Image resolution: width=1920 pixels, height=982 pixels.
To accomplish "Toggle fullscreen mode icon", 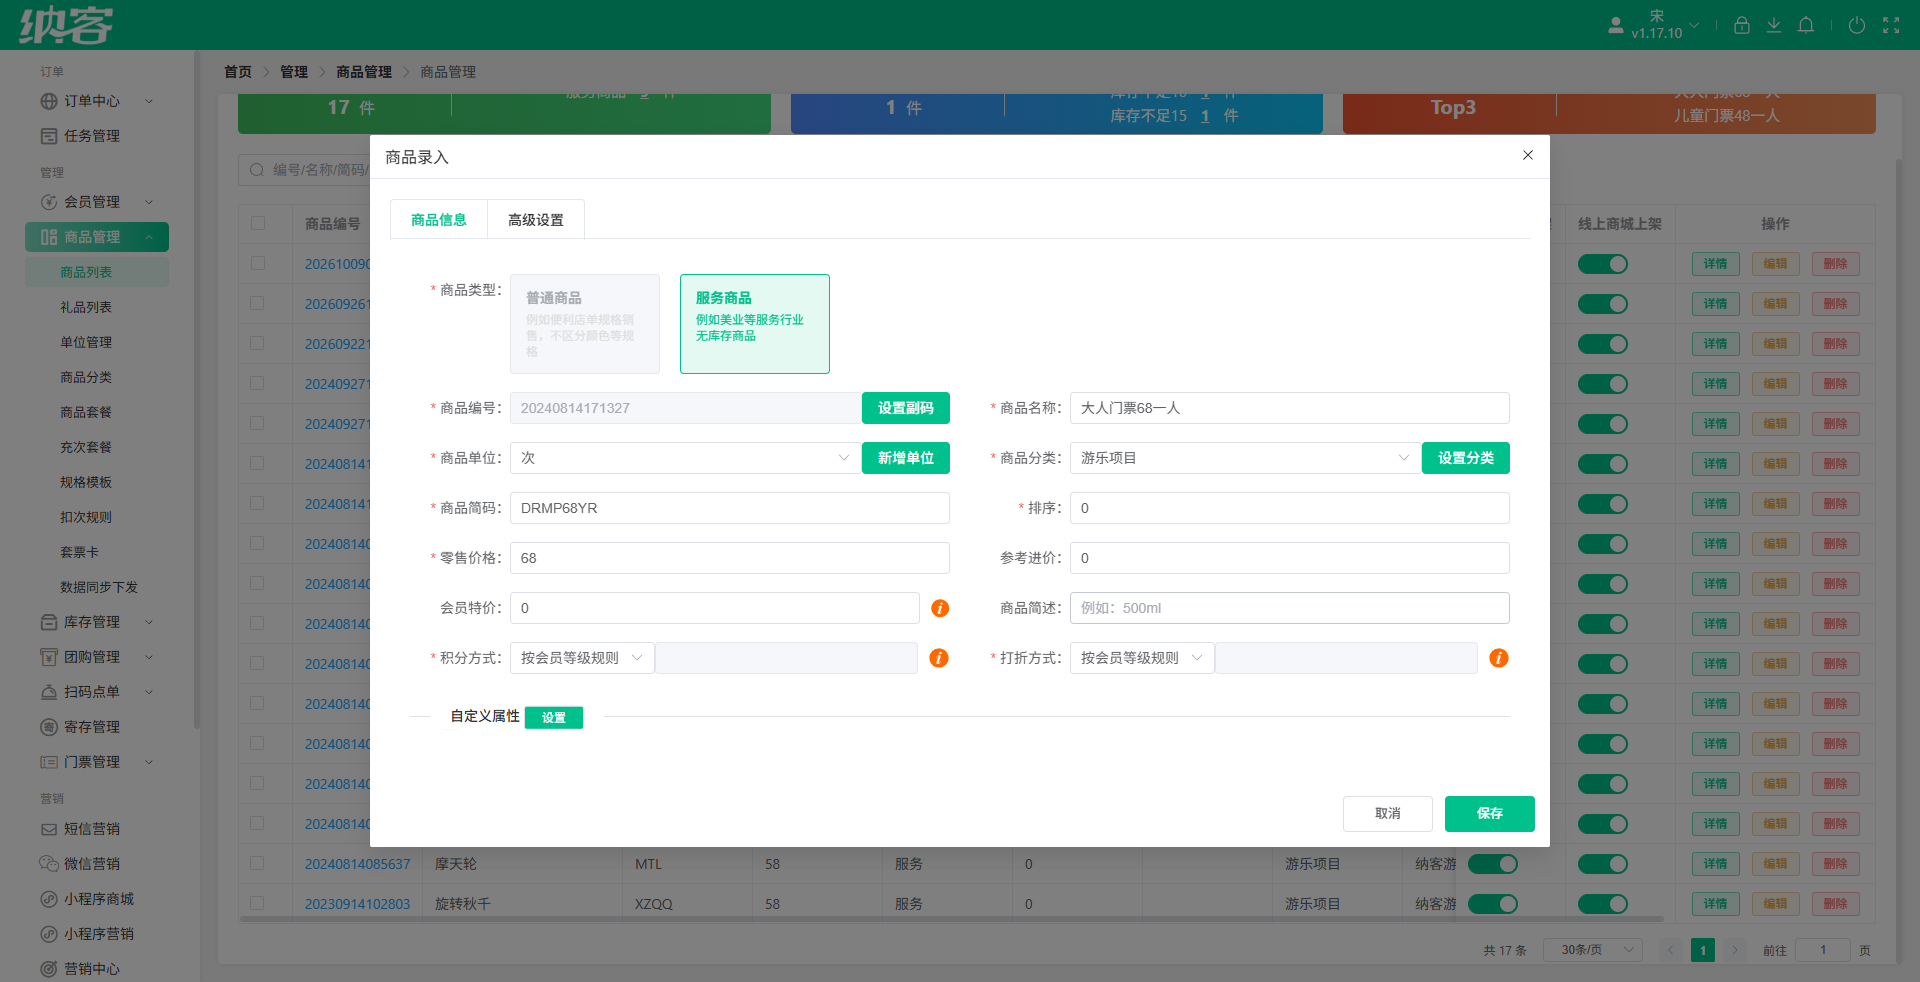I will [x=1890, y=25].
